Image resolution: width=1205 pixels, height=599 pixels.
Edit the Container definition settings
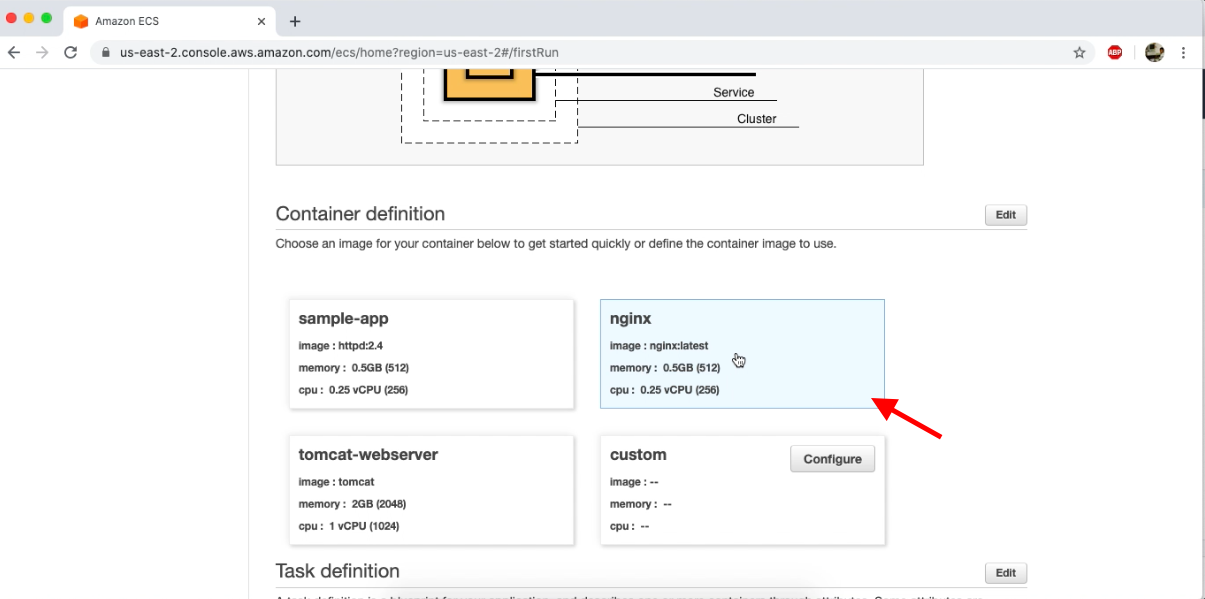click(1005, 214)
